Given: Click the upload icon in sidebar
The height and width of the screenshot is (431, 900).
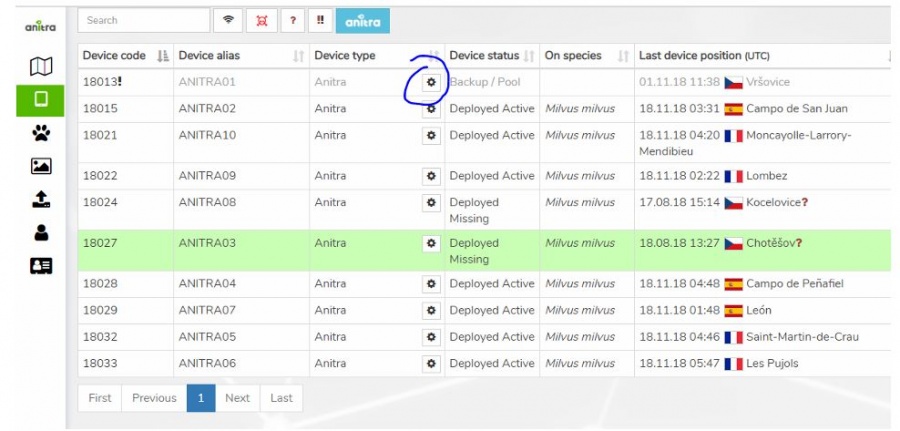Looking at the screenshot, I should [41, 199].
